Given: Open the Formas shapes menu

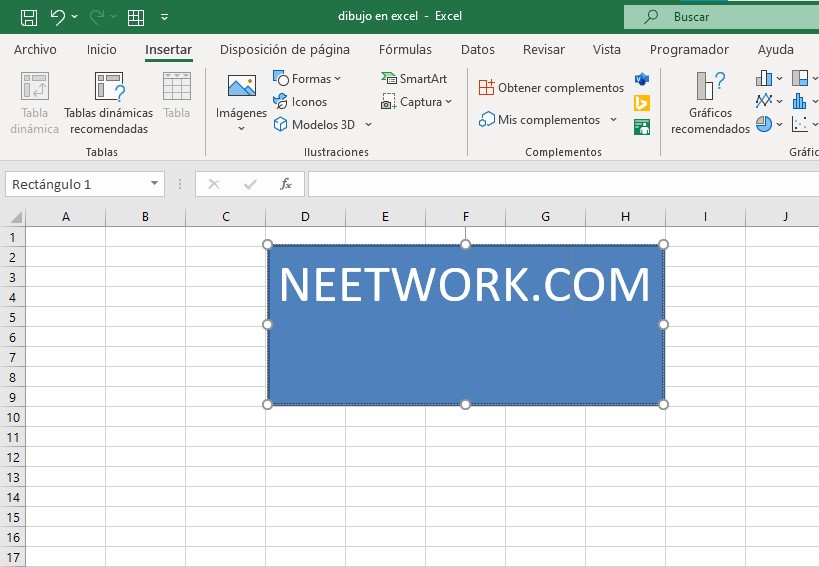Looking at the screenshot, I should [x=307, y=79].
